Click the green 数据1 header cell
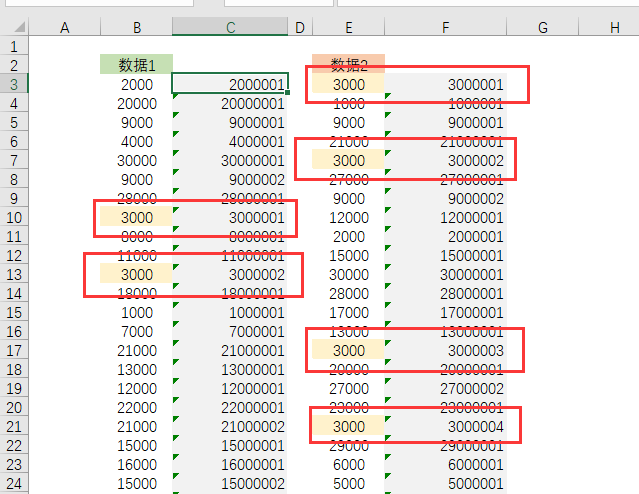 [x=137, y=65]
